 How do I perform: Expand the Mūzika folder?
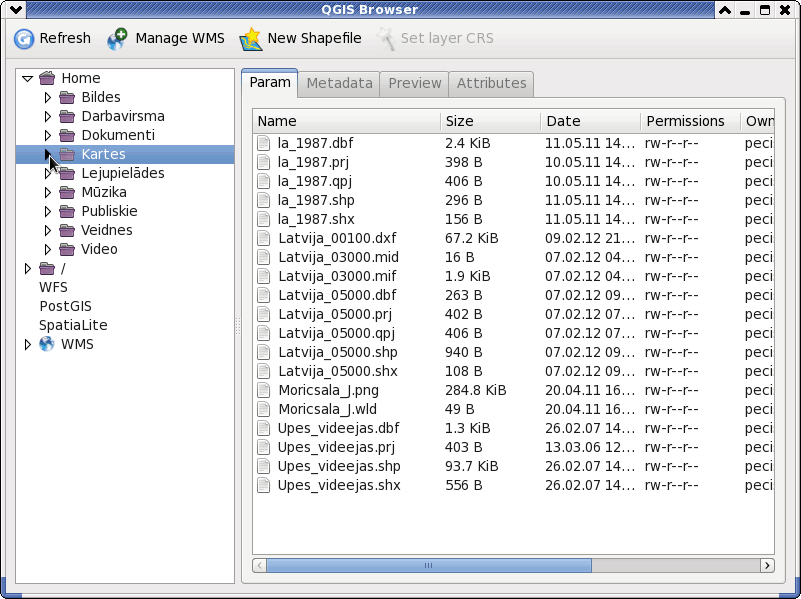pyautogui.click(x=48, y=193)
